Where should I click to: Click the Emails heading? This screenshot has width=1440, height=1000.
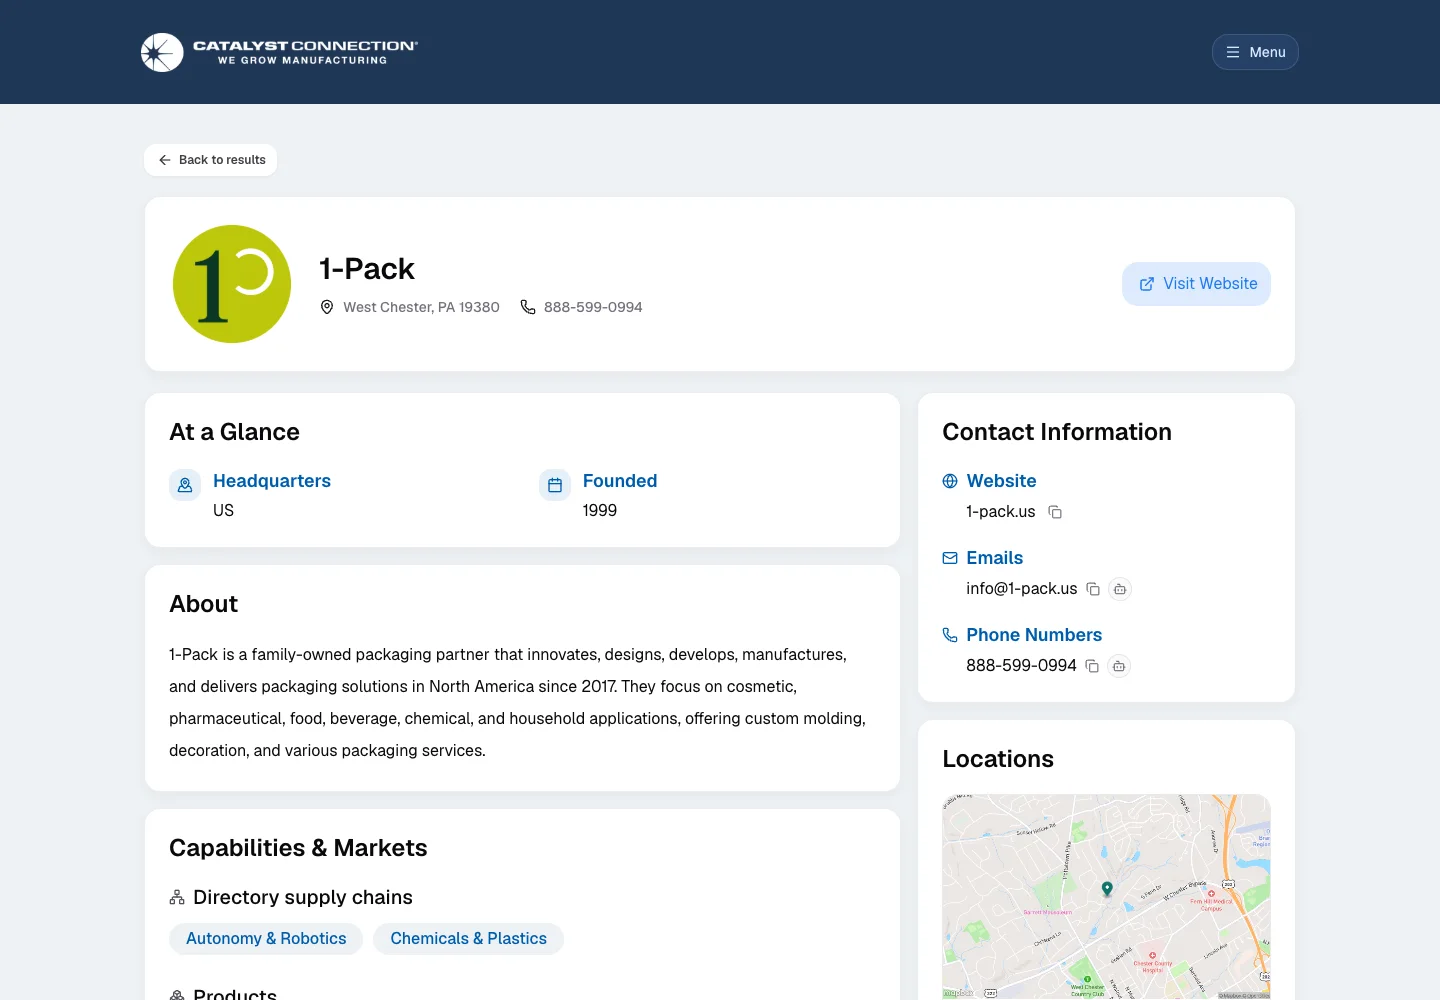[x=995, y=558]
